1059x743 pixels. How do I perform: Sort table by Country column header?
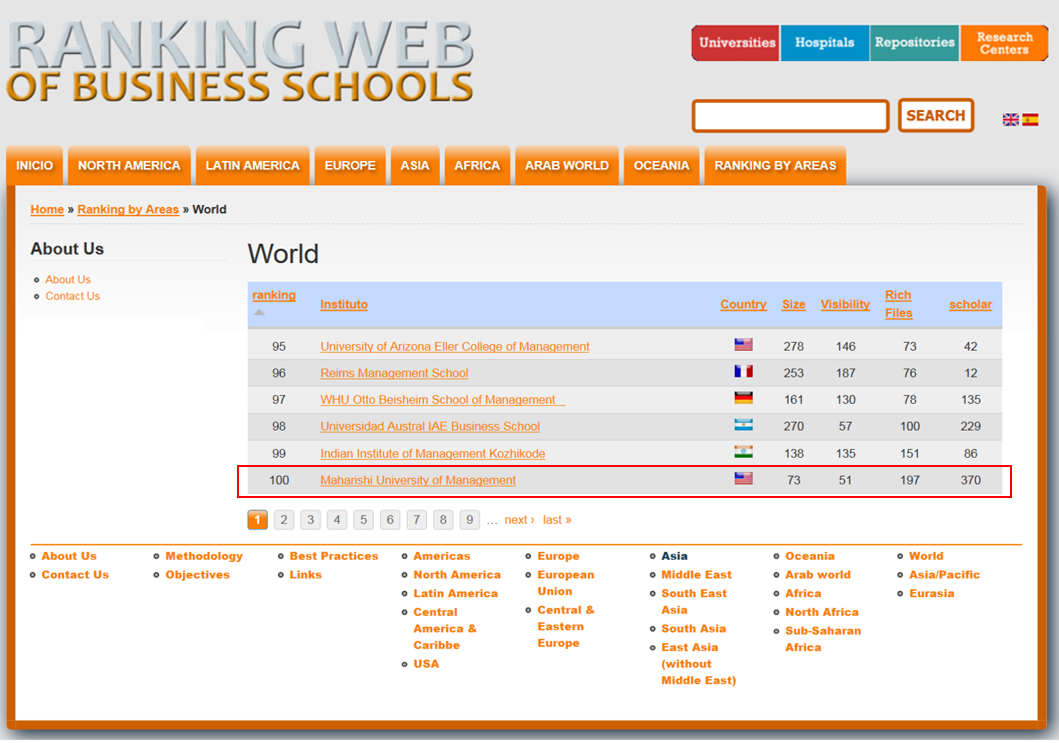[x=743, y=305]
